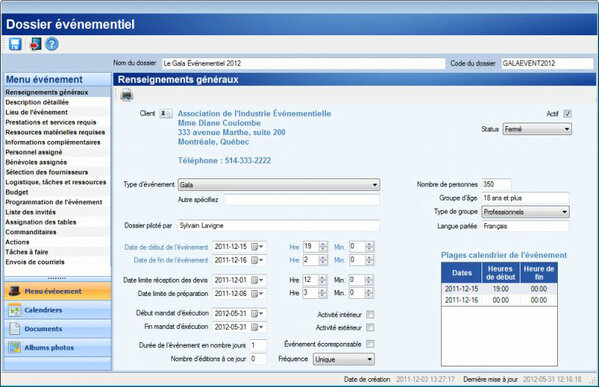Select Renseignements généraux in the menu
Image resolution: width=599 pixels, height=387 pixels.
pyautogui.click(x=57, y=92)
